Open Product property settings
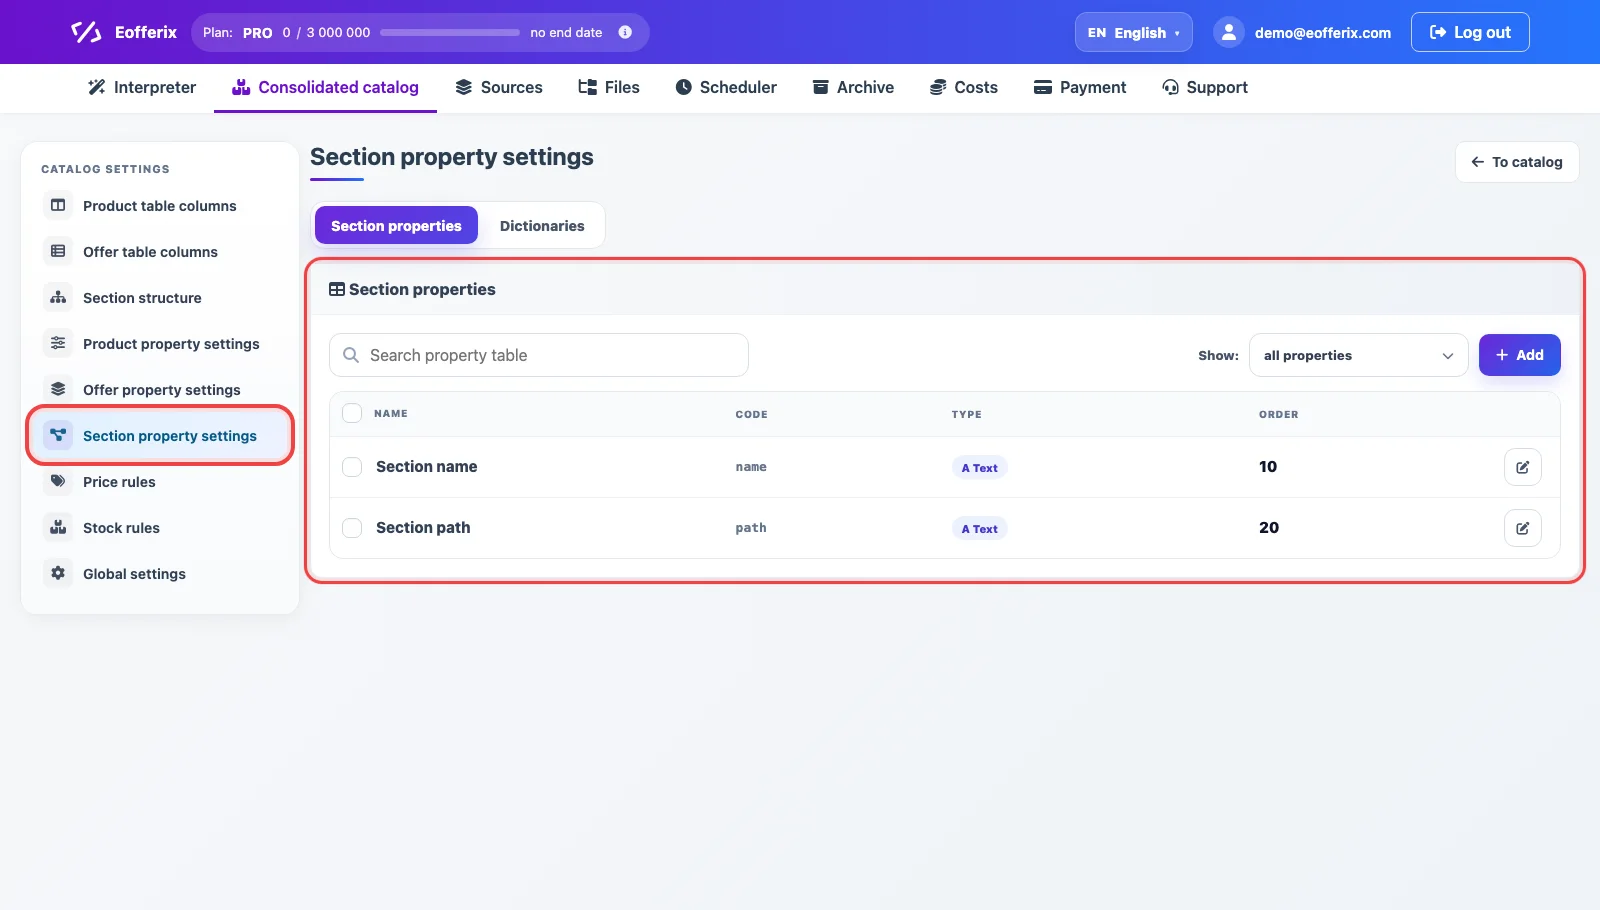Image resolution: width=1600 pixels, height=910 pixels. tap(160, 343)
